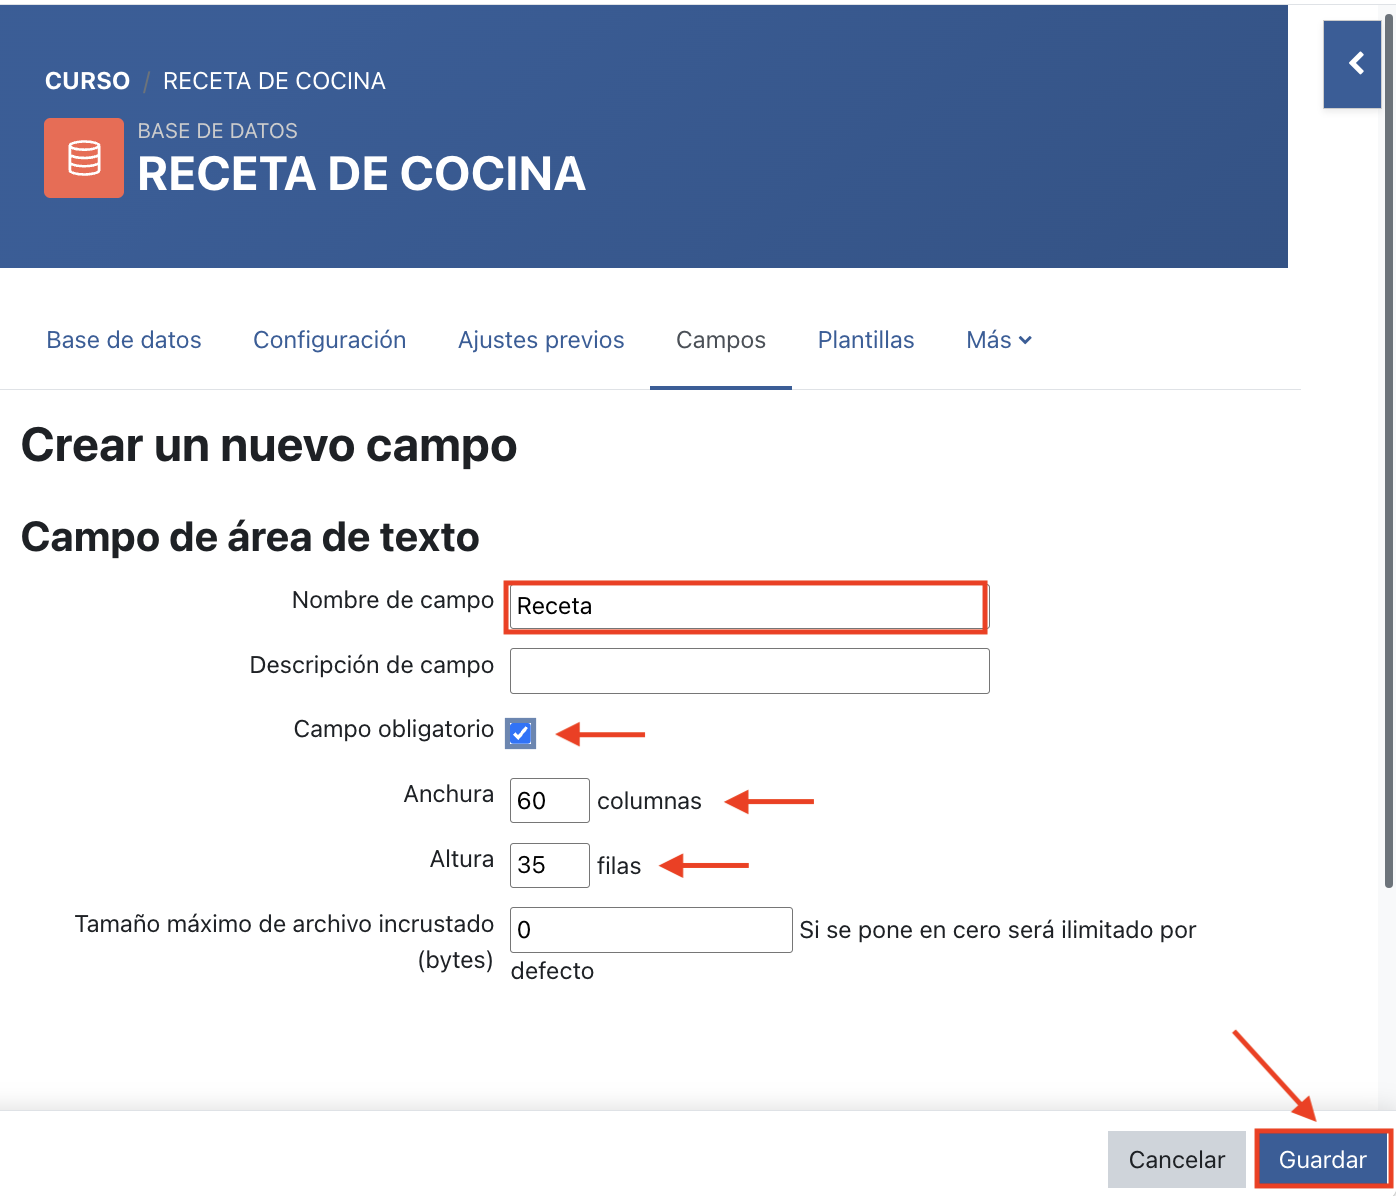Switch to the Base de datos tab
Image resolution: width=1396 pixels, height=1196 pixels.
coord(124,340)
